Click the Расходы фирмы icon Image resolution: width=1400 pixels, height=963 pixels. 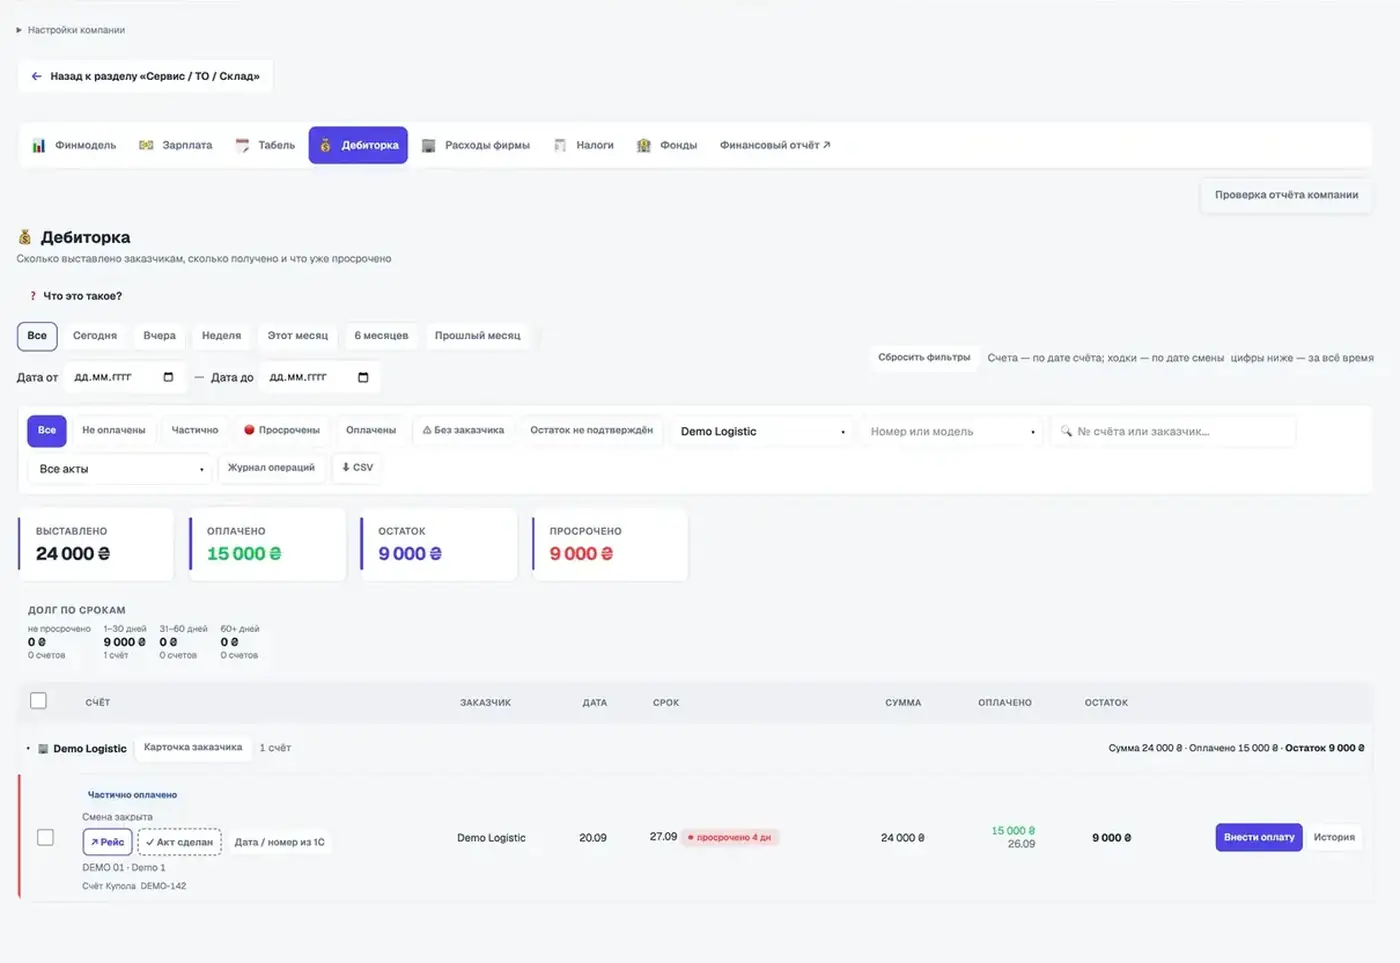[428, 146]
